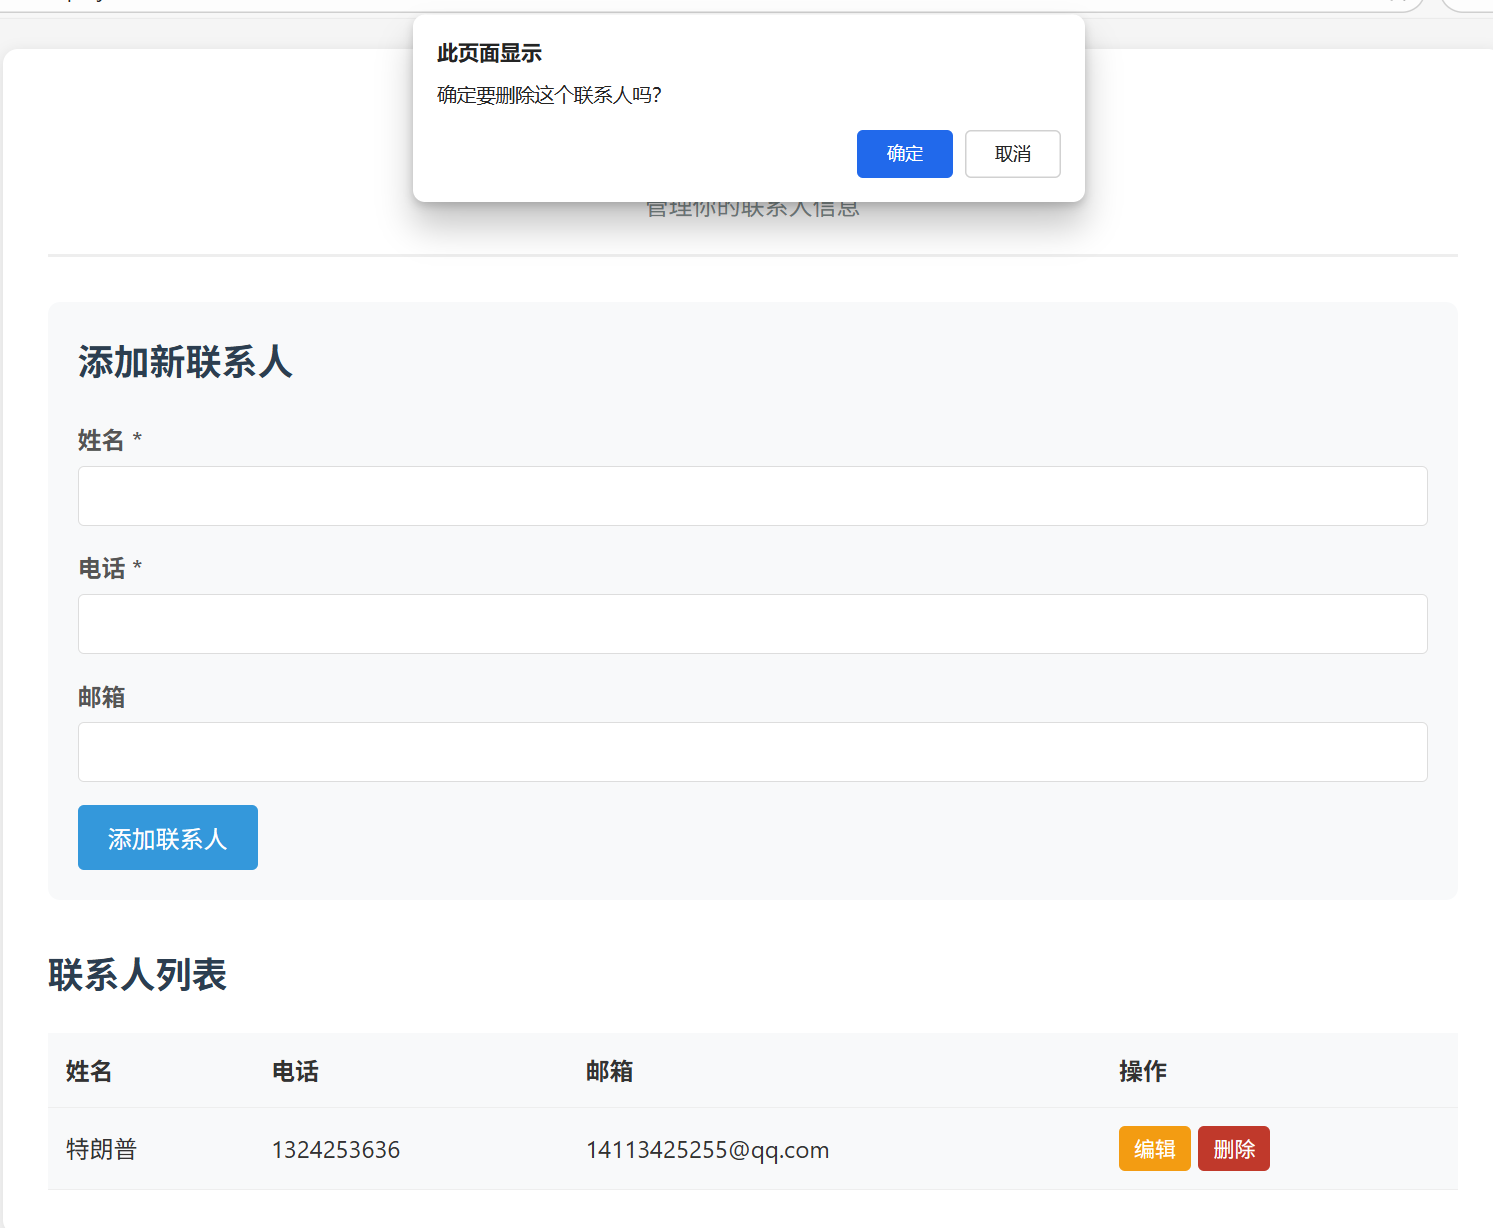
Task: Click the 联系人列表 heading
Action: pyautogui.click(x=137, y=975)
